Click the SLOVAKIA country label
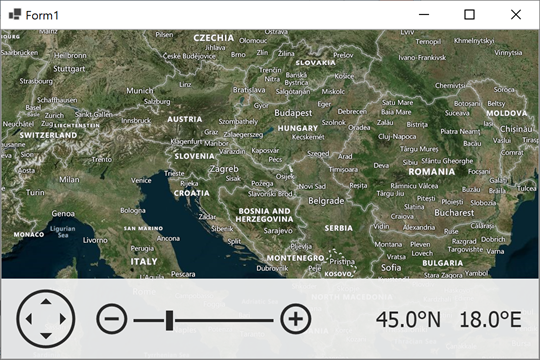Screen dimensions: 540x360 coord(315,63)
